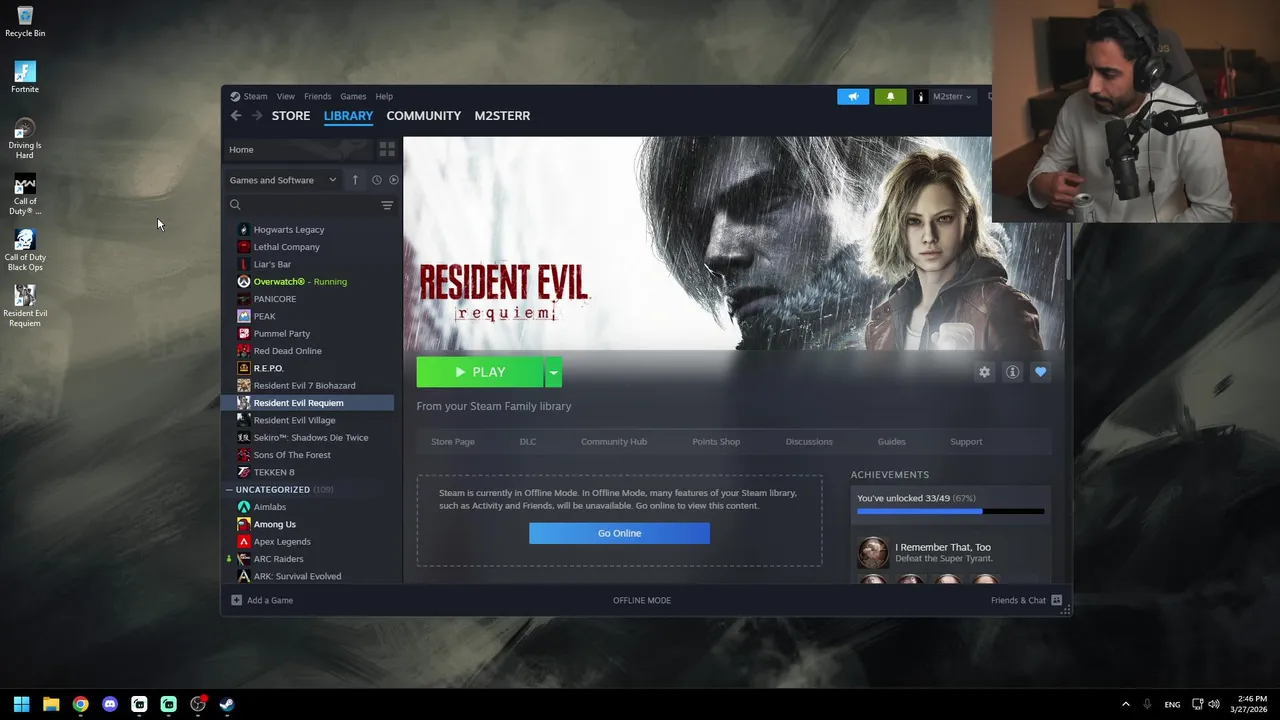Open Resident Evil Requiem desktop shortcut
The width and height of the screenshot is (1280, 720).
tap(25, 306)
